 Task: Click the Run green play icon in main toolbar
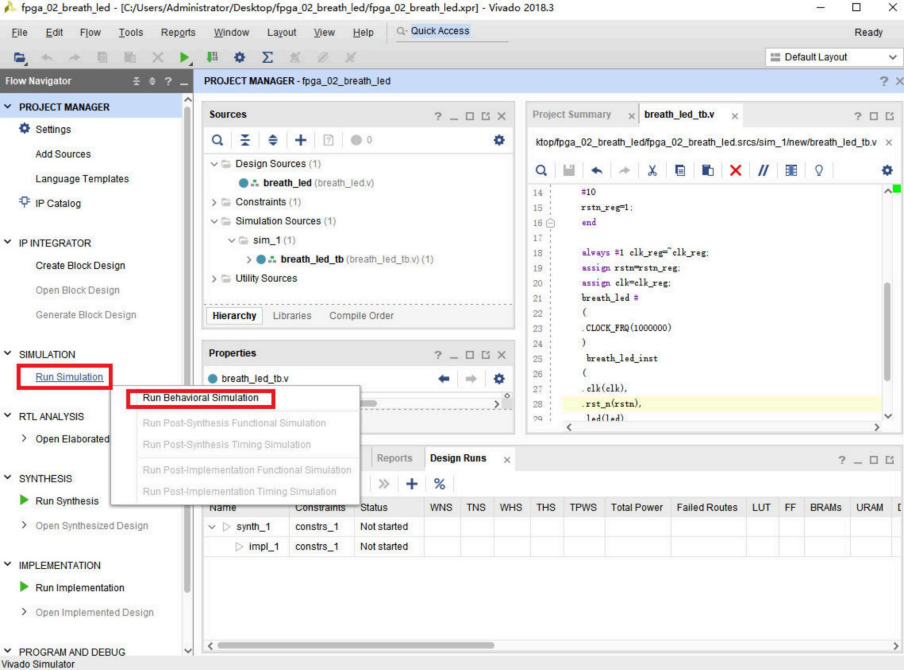185,58
